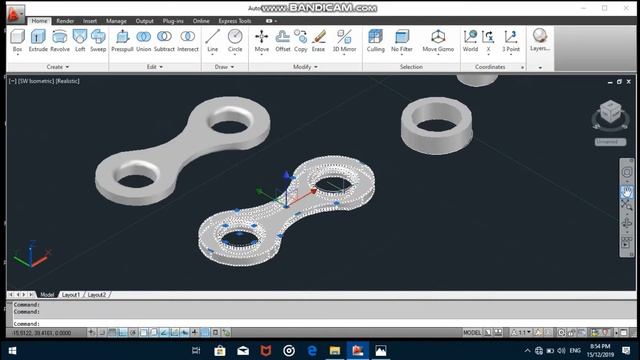Screen dimensions: 640x360
Task: Open the Plug-ins ribbon tab
Action: pos(173,21)
